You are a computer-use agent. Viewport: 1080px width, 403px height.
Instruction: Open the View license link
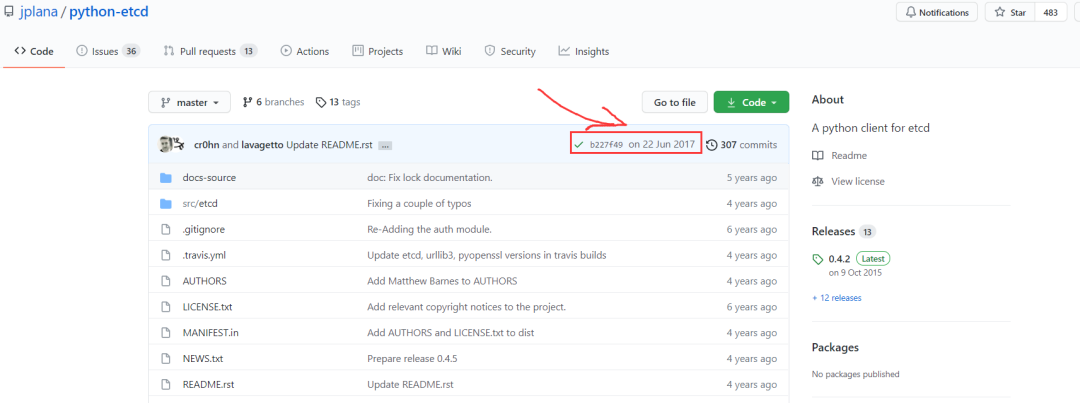point(849,181)
